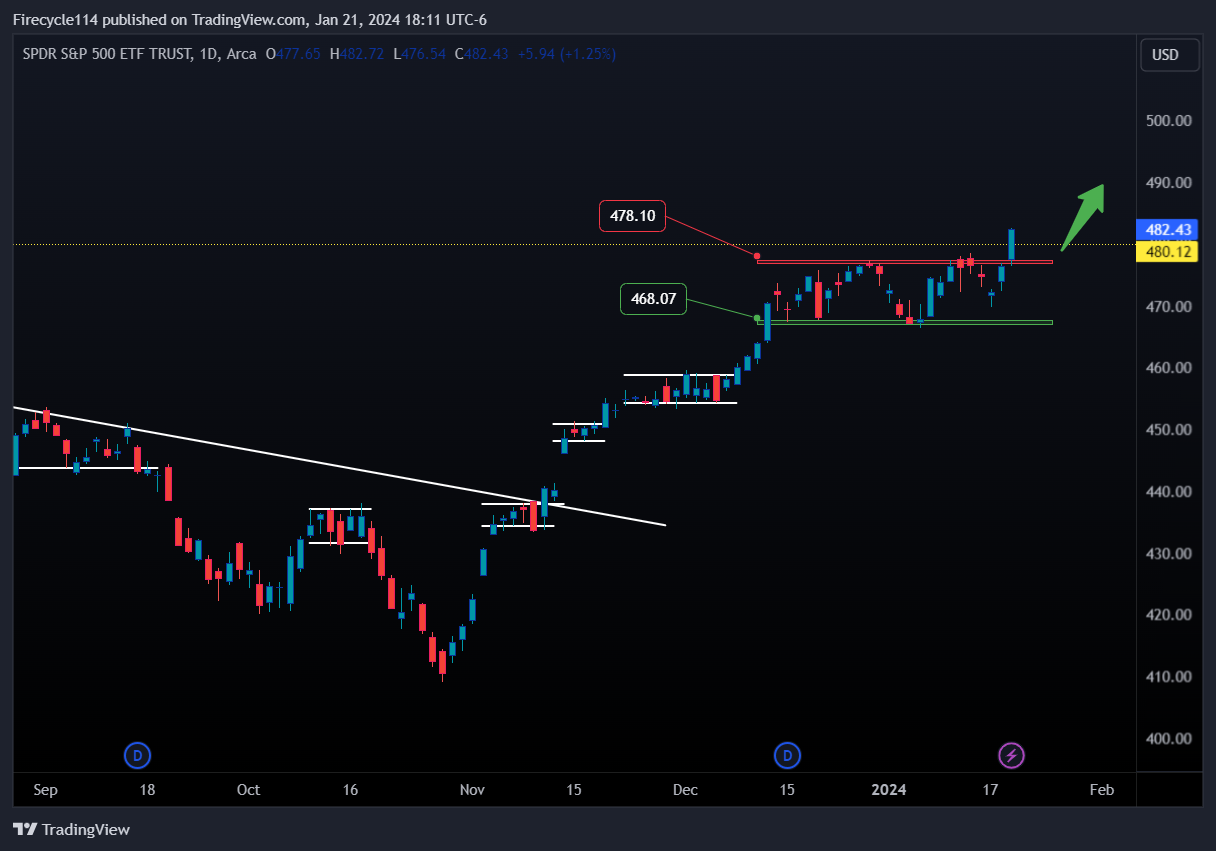Viewport: 1216px width, 851px height.
Task: Click the 490.00 price axis label
Action: 1169,182
